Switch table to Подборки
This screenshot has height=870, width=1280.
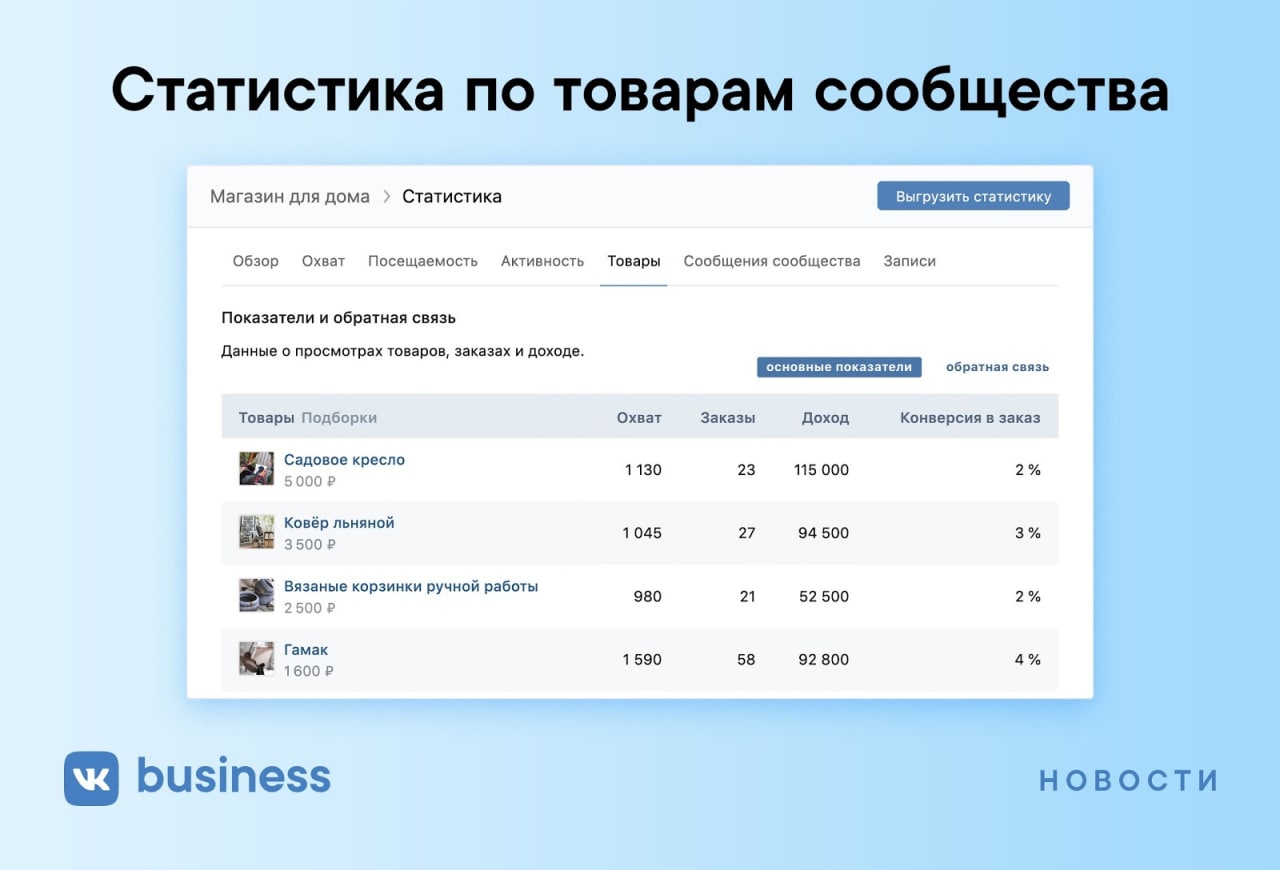click(x=339, y=418)
